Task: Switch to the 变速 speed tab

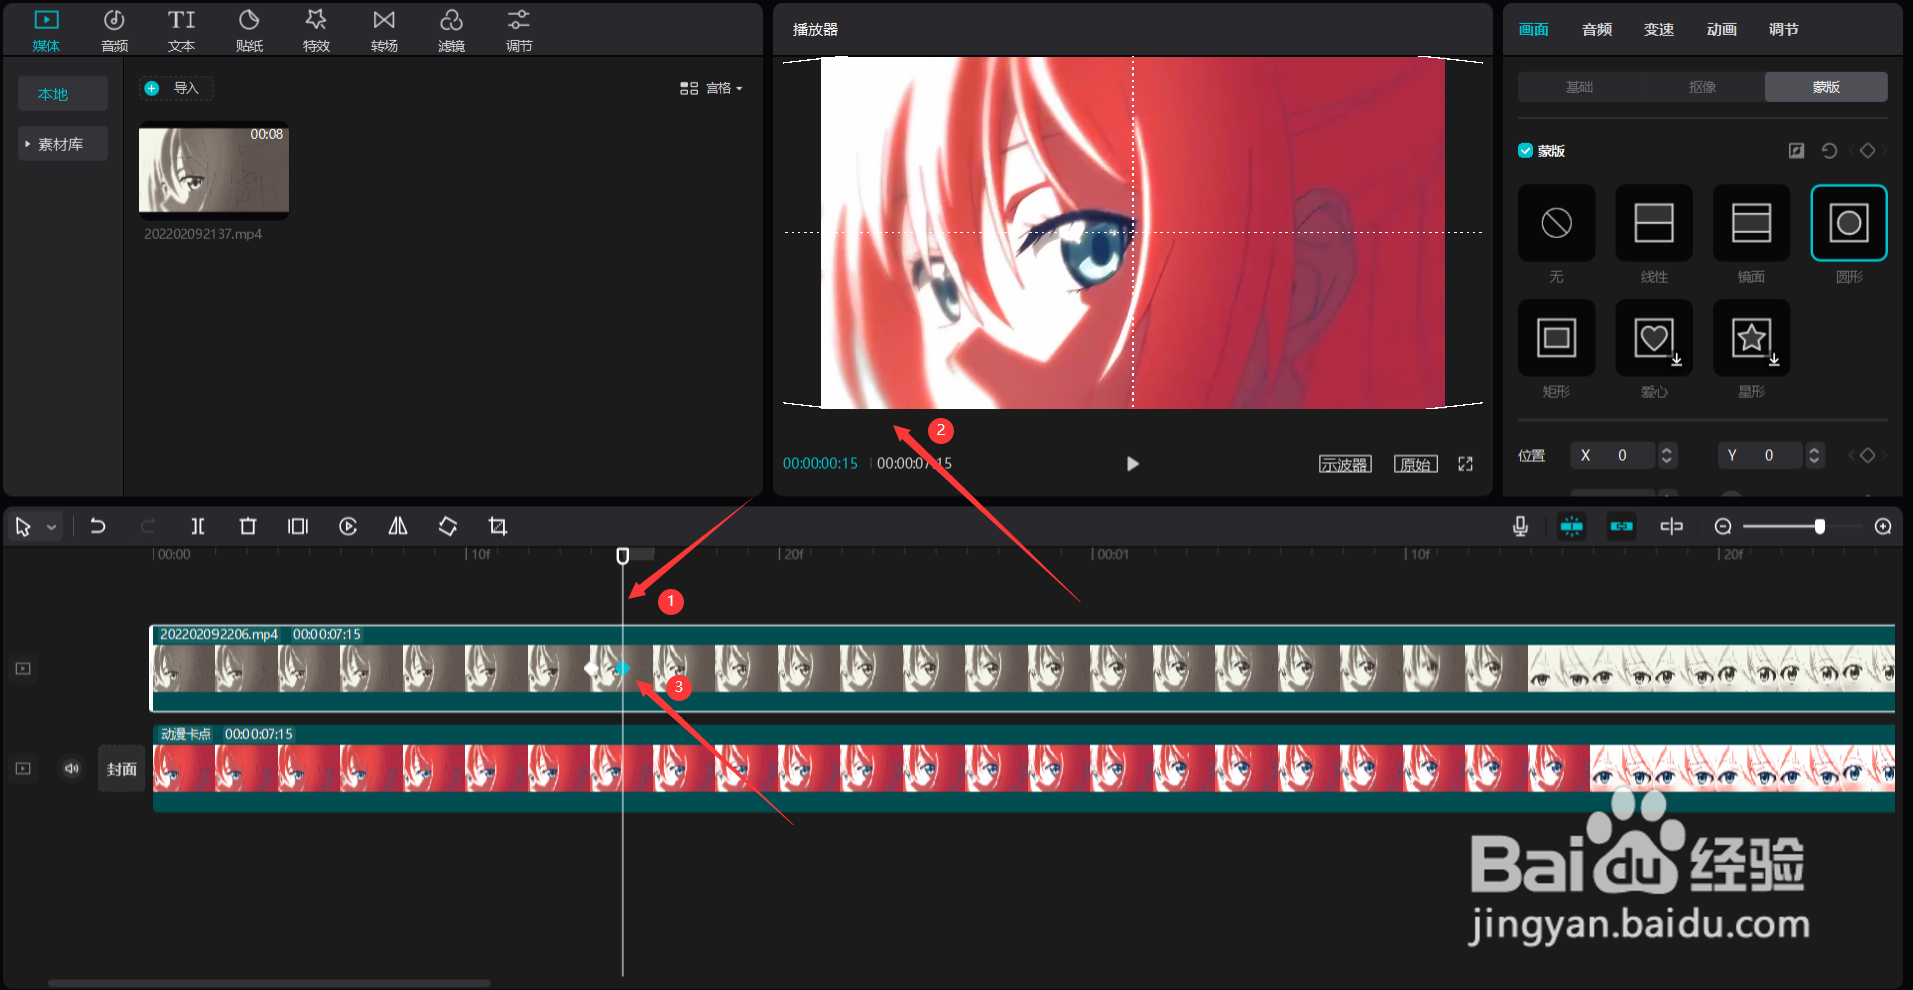Action: click(x=1658, y=29)
